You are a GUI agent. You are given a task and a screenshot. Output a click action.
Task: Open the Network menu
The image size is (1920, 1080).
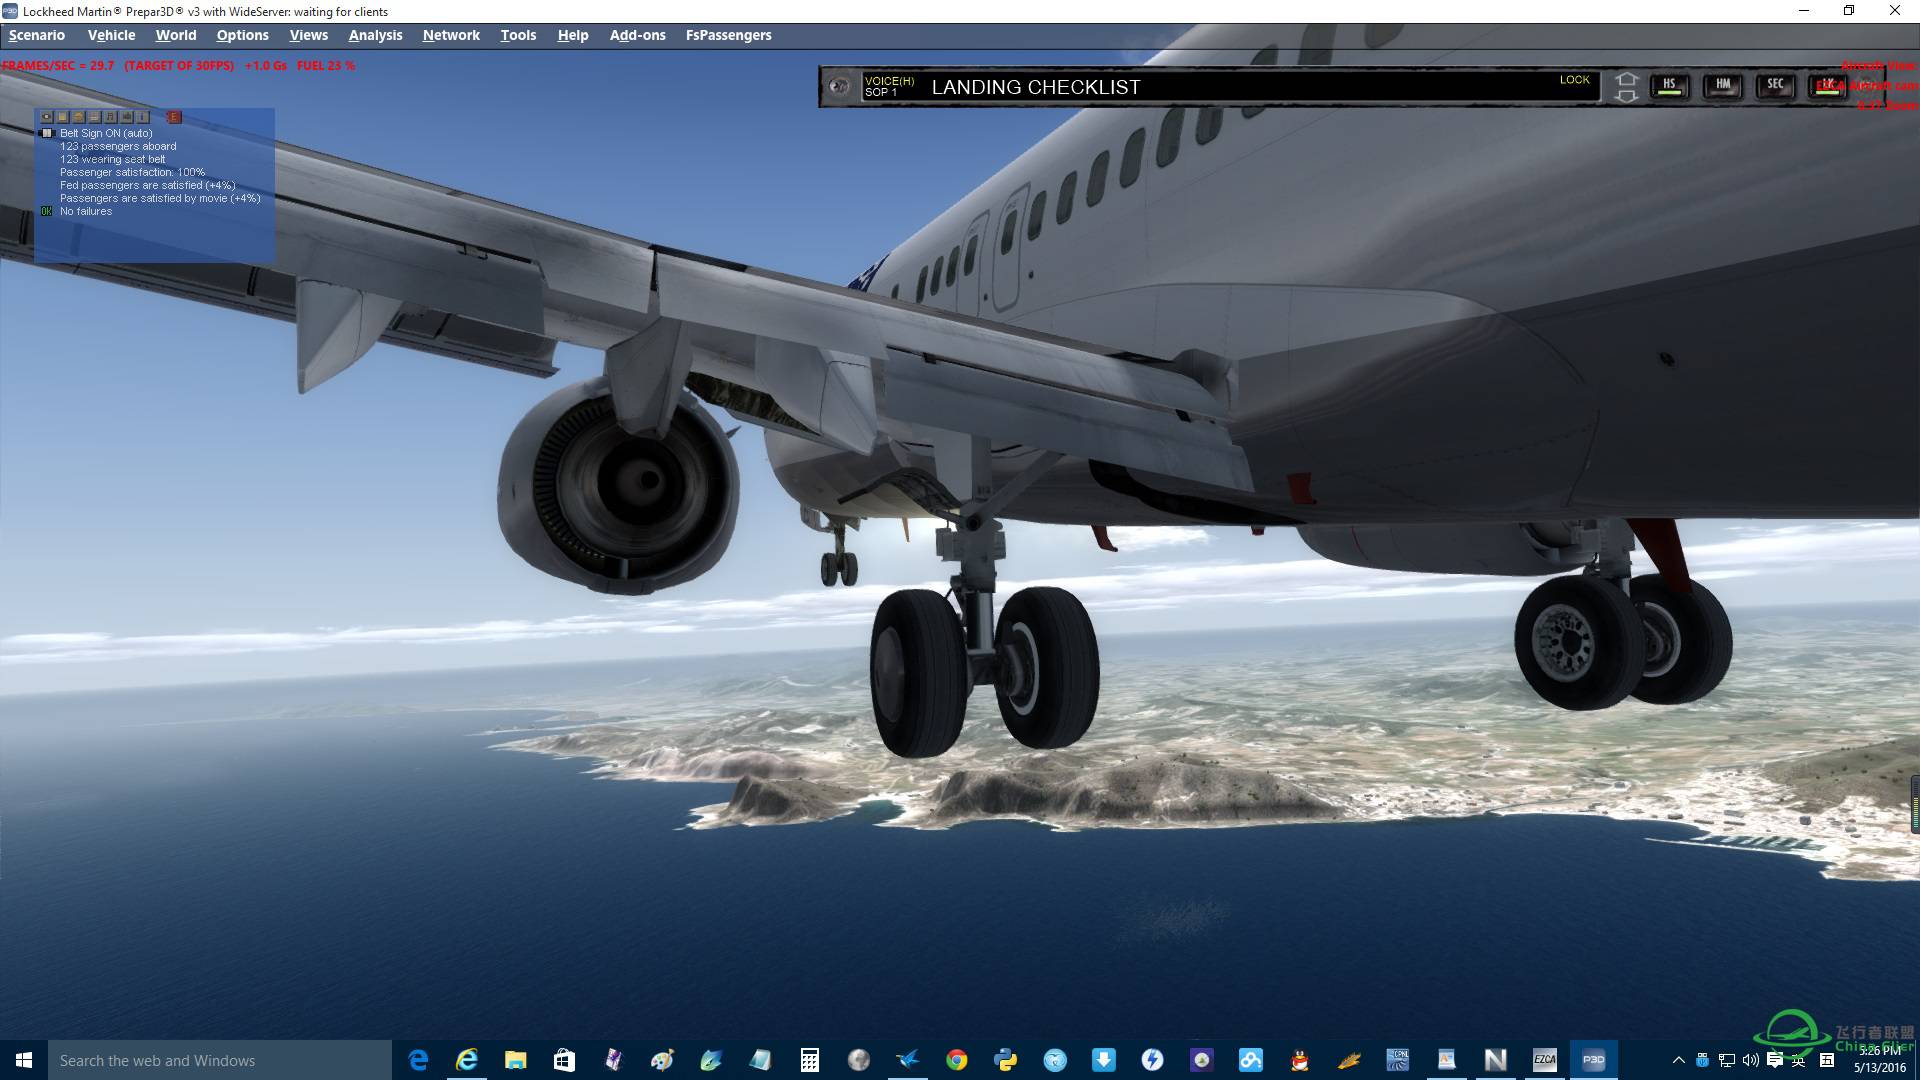pyautogui.click(x=451, y=35)
